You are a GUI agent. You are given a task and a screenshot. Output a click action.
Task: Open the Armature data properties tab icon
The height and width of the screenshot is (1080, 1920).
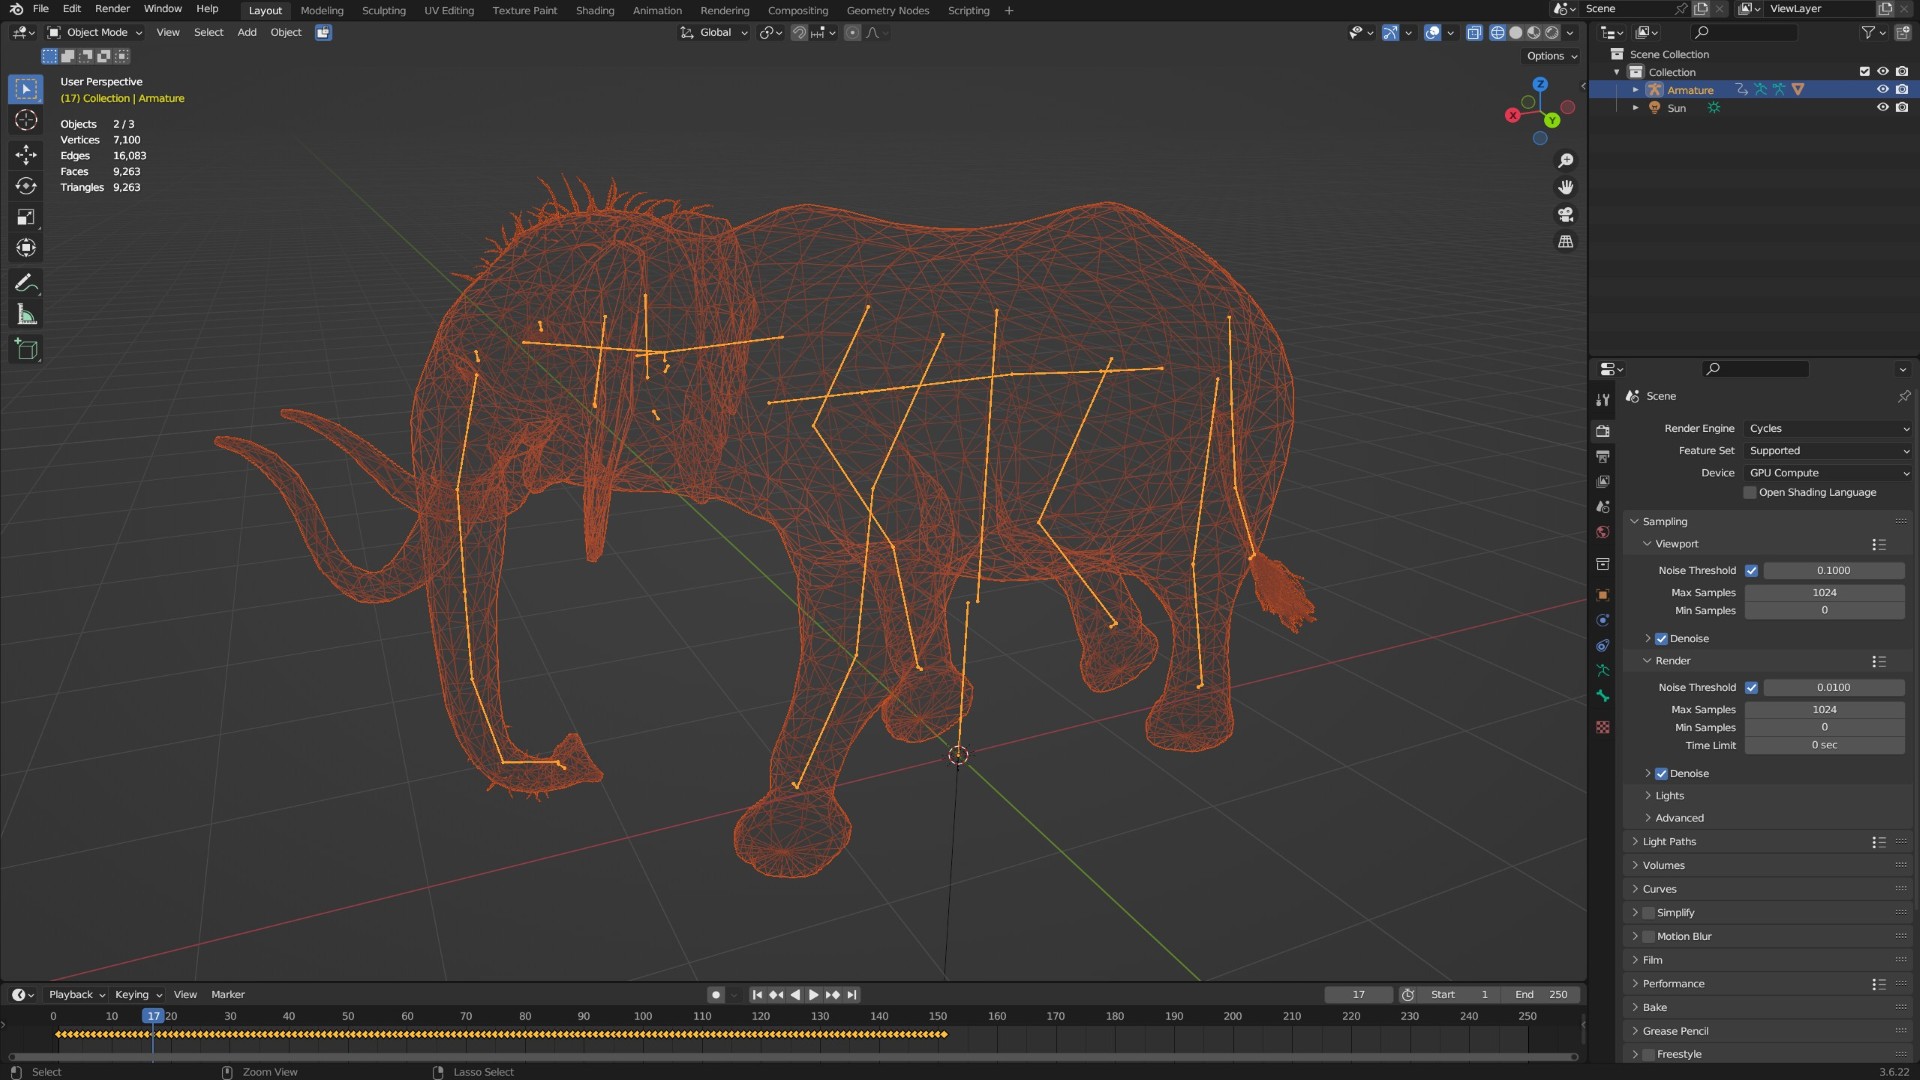point(1603,671)
